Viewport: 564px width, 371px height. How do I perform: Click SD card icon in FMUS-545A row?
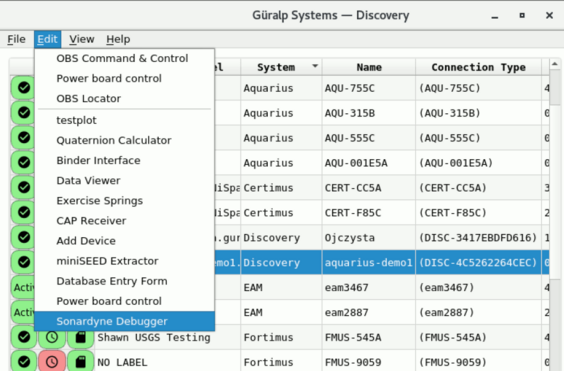click(81, 337)
